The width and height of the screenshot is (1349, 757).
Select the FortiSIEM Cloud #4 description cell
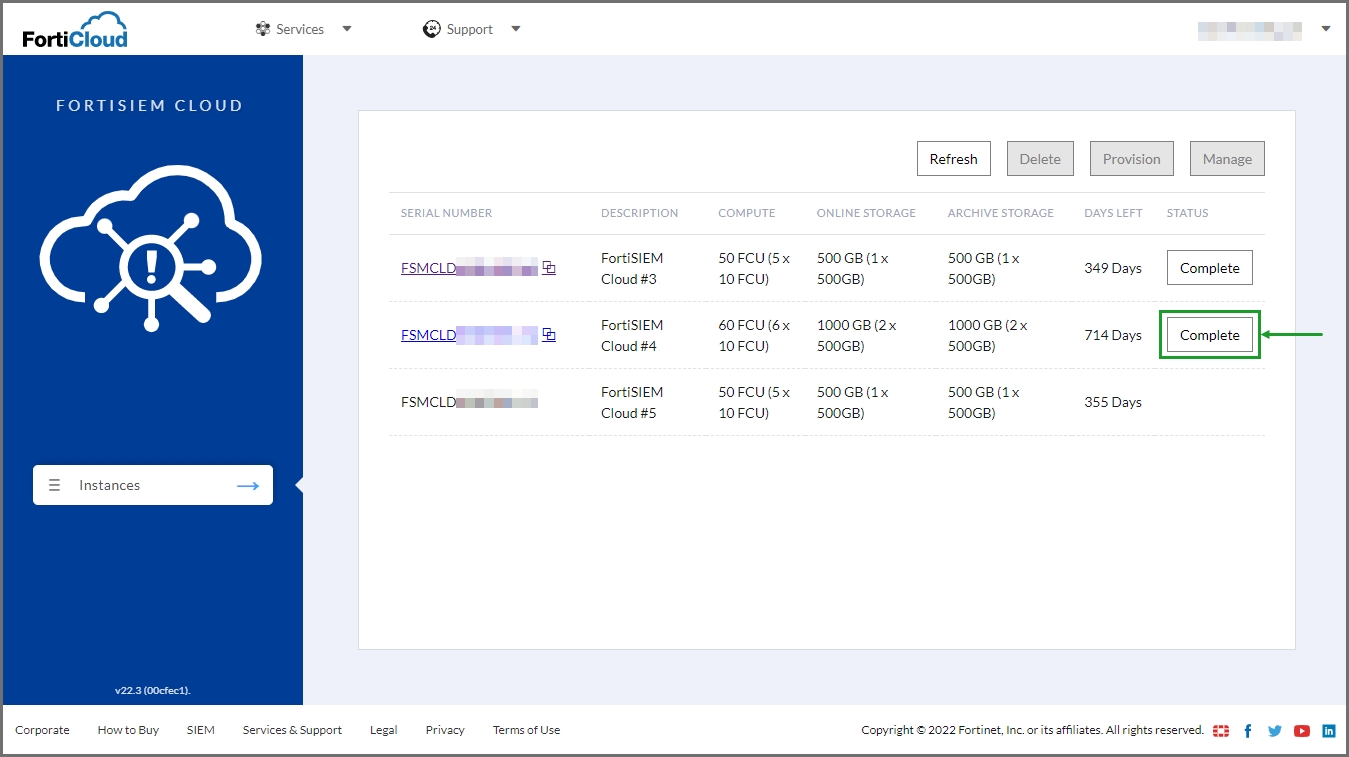click(x=632, y=335)
